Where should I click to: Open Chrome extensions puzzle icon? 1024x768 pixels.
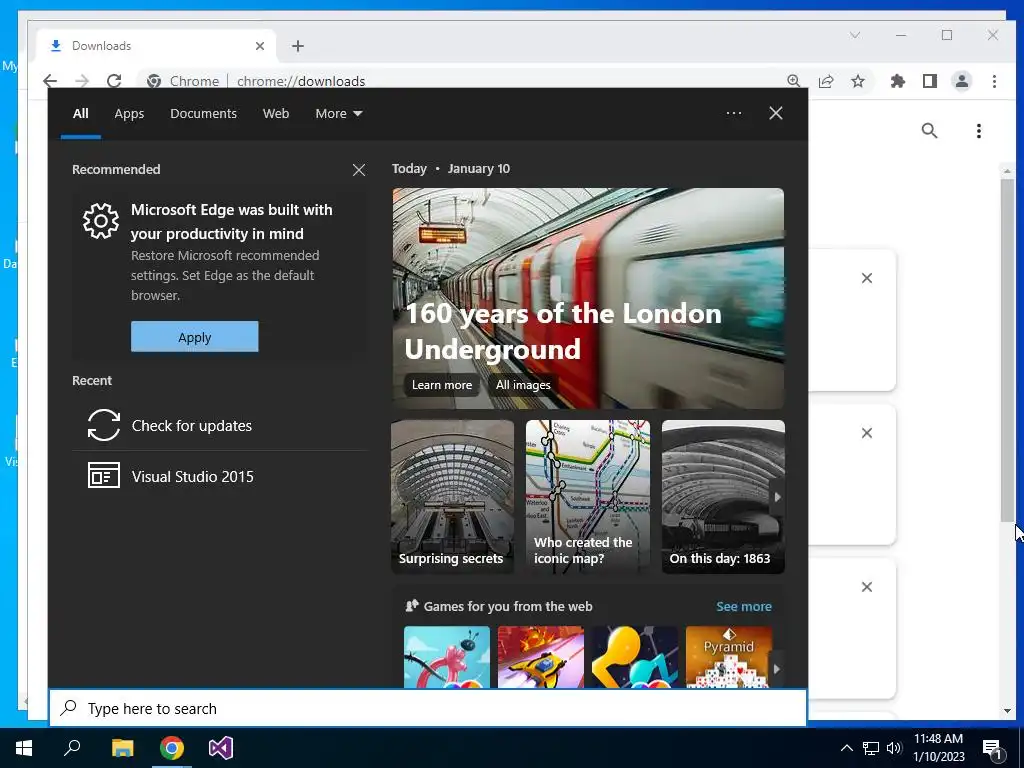click(898, 81)
